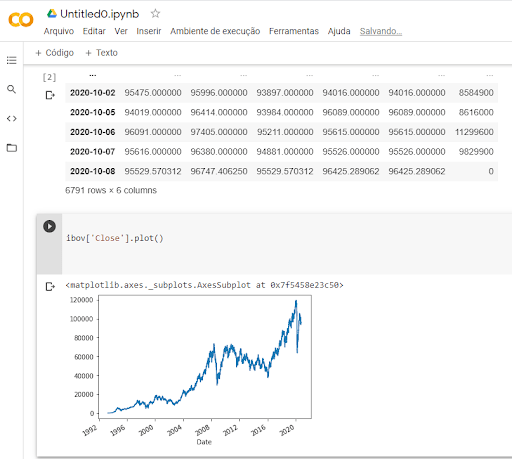Image resolution: width=512 pixels, height=459 pixels.
Task: Open the Files folder sidebar icon
Action: (x=12, y=148)
